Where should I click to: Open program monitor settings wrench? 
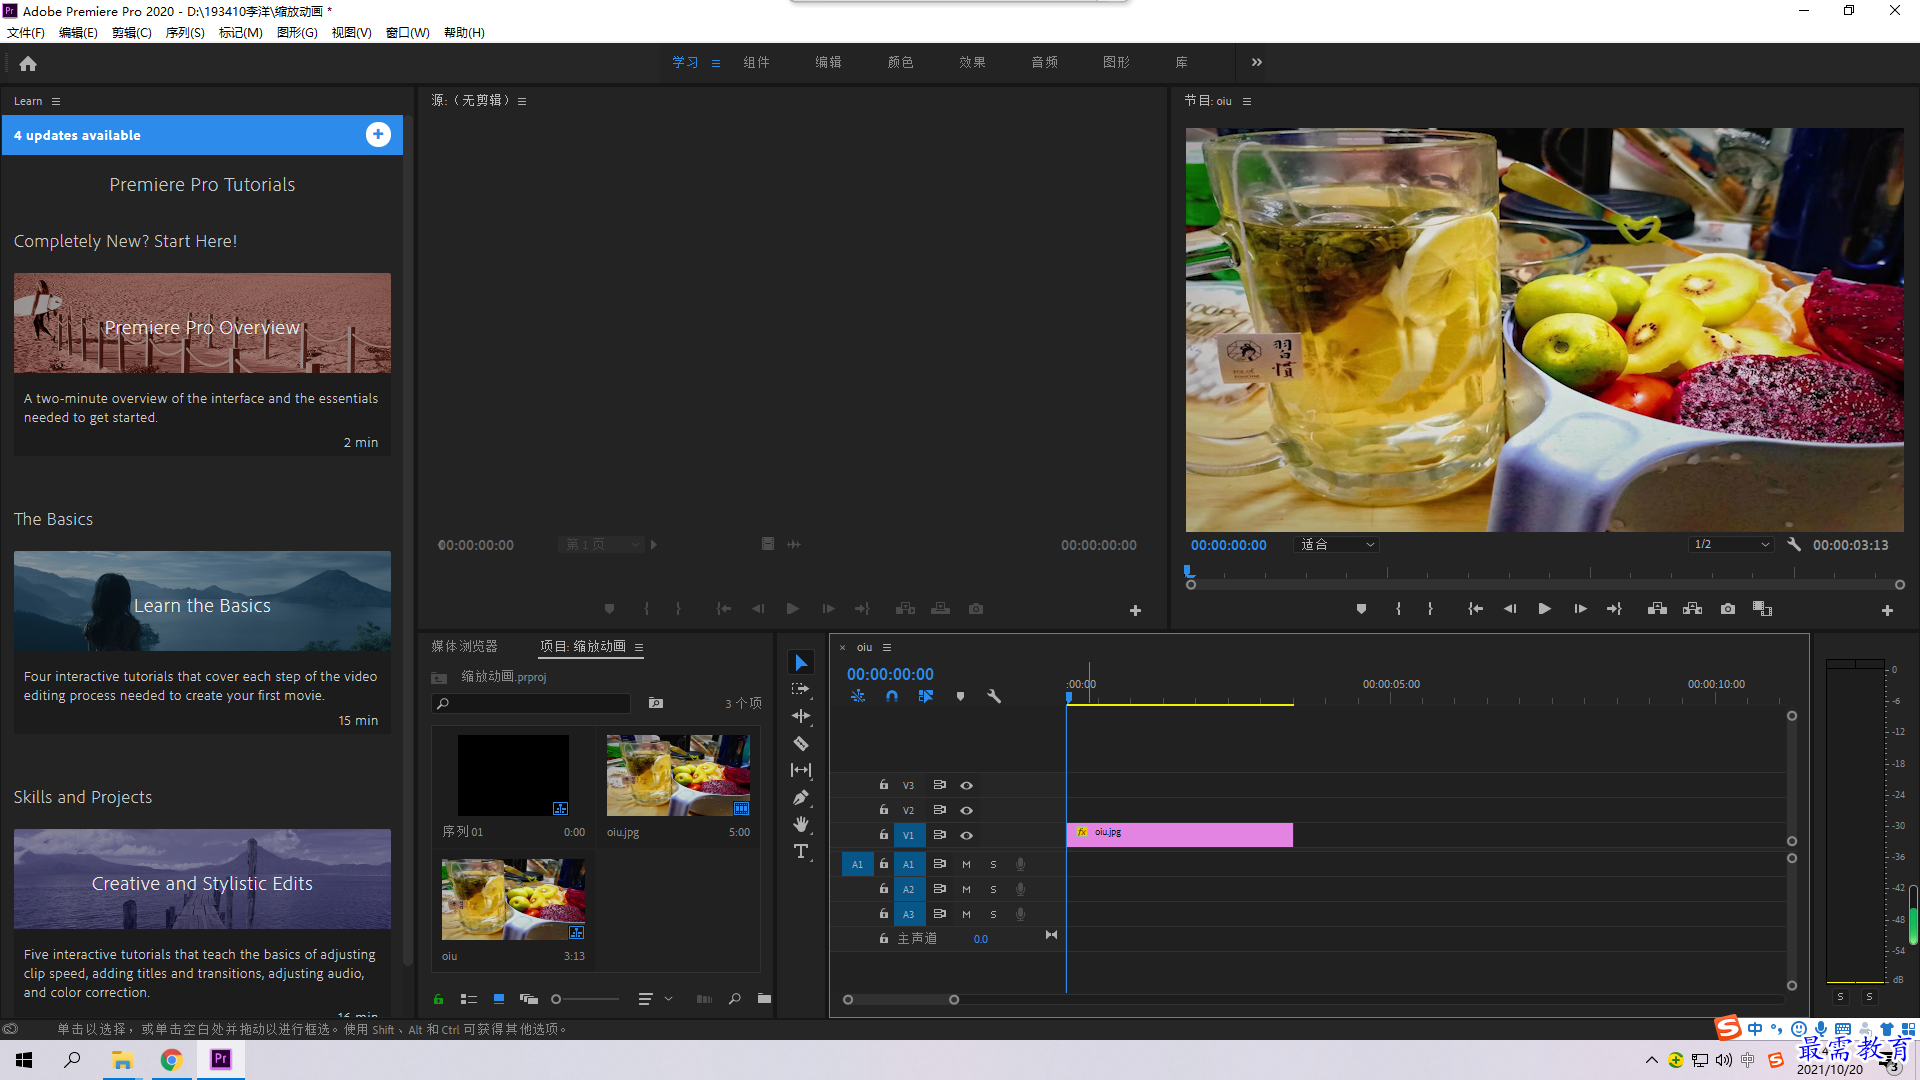point(1794,545)
